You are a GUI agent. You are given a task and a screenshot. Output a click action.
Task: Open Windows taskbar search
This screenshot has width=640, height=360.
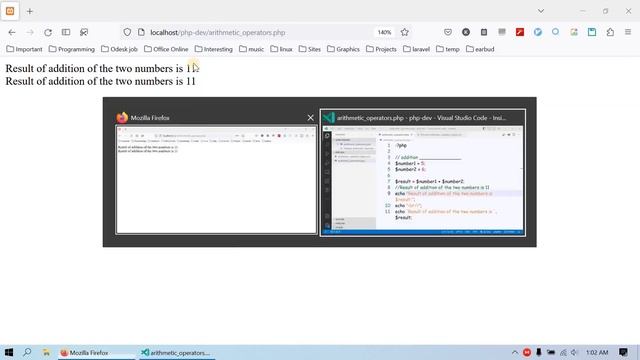[27, 352]
